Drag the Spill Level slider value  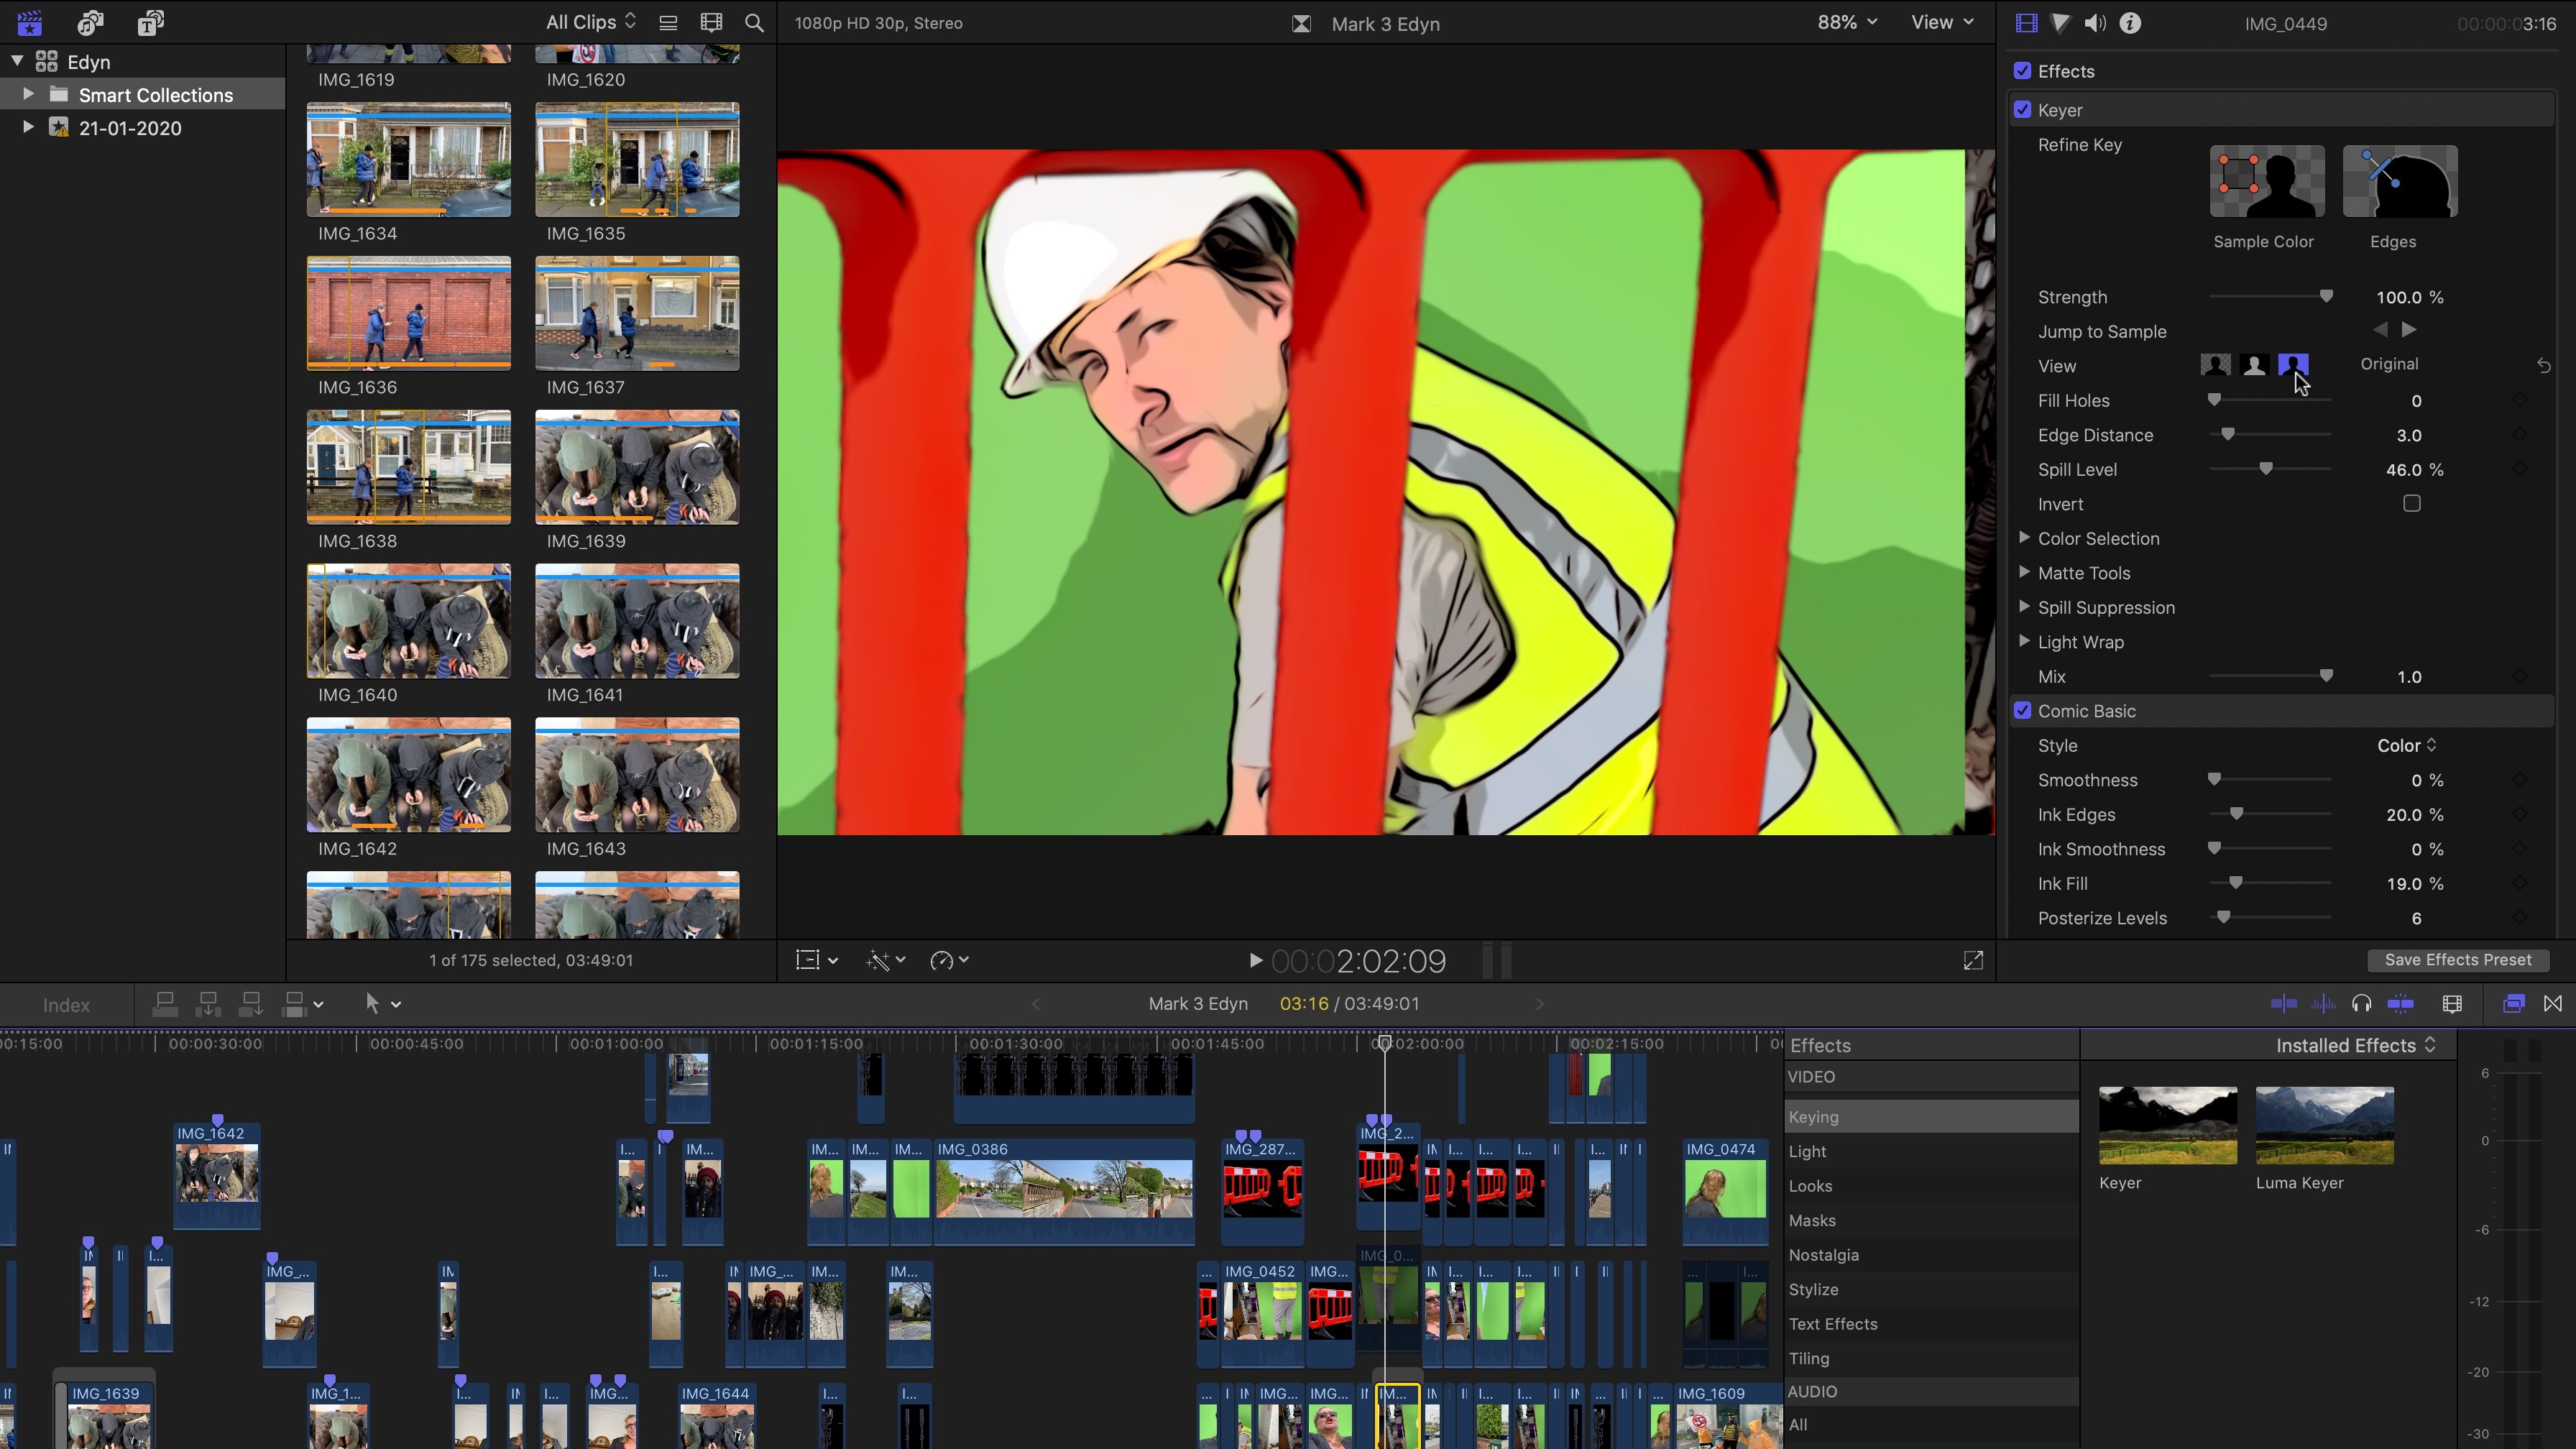pyautogui.click(x=2265, y=469)
